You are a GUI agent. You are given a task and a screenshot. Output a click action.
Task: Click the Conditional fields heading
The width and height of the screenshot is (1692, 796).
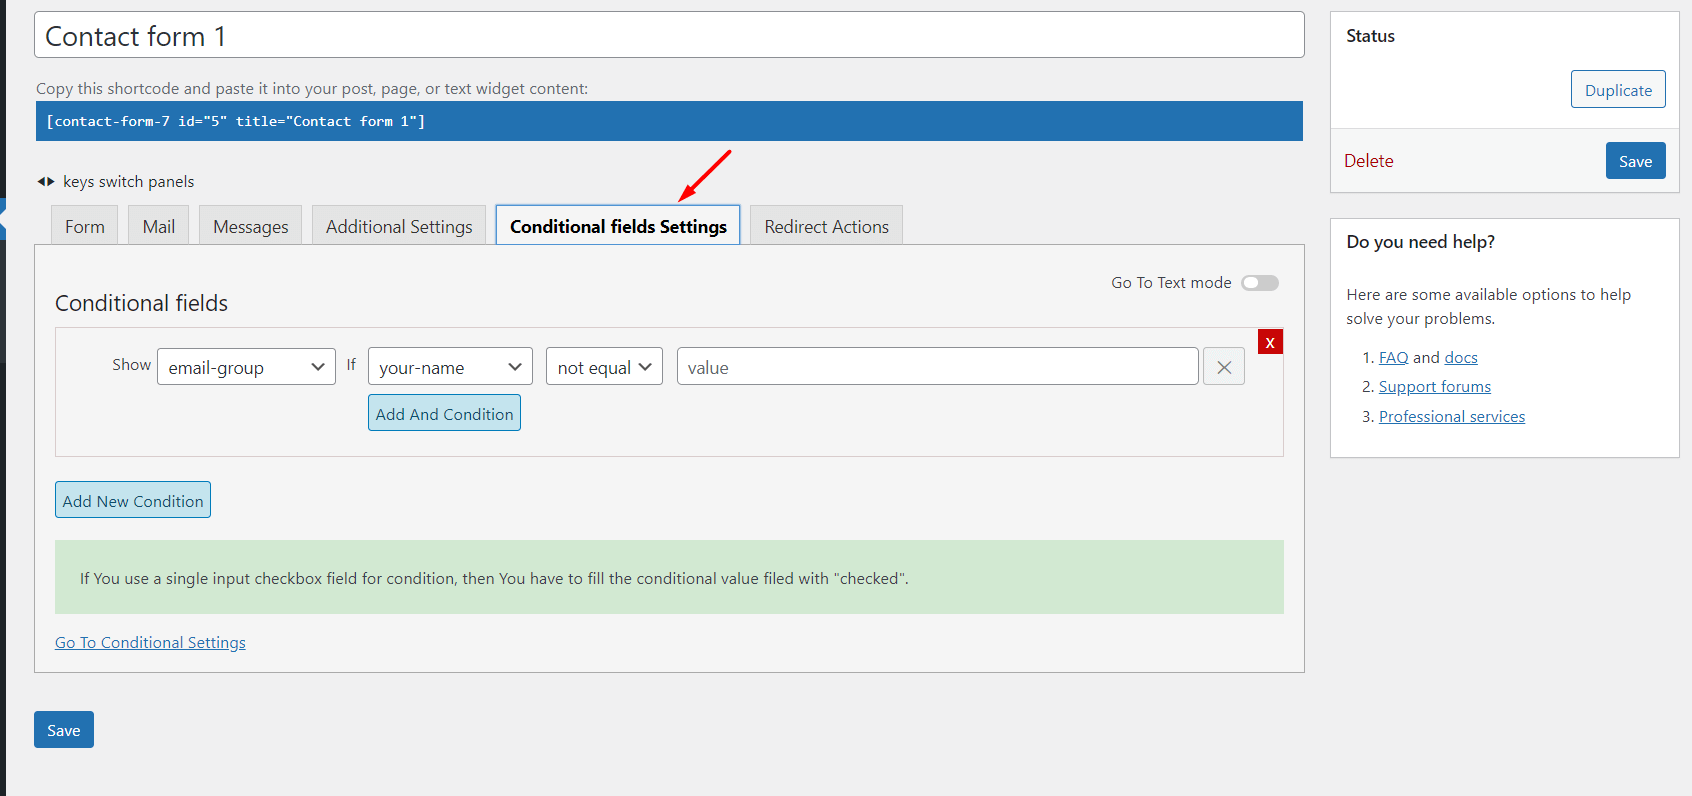coord(141,303)
